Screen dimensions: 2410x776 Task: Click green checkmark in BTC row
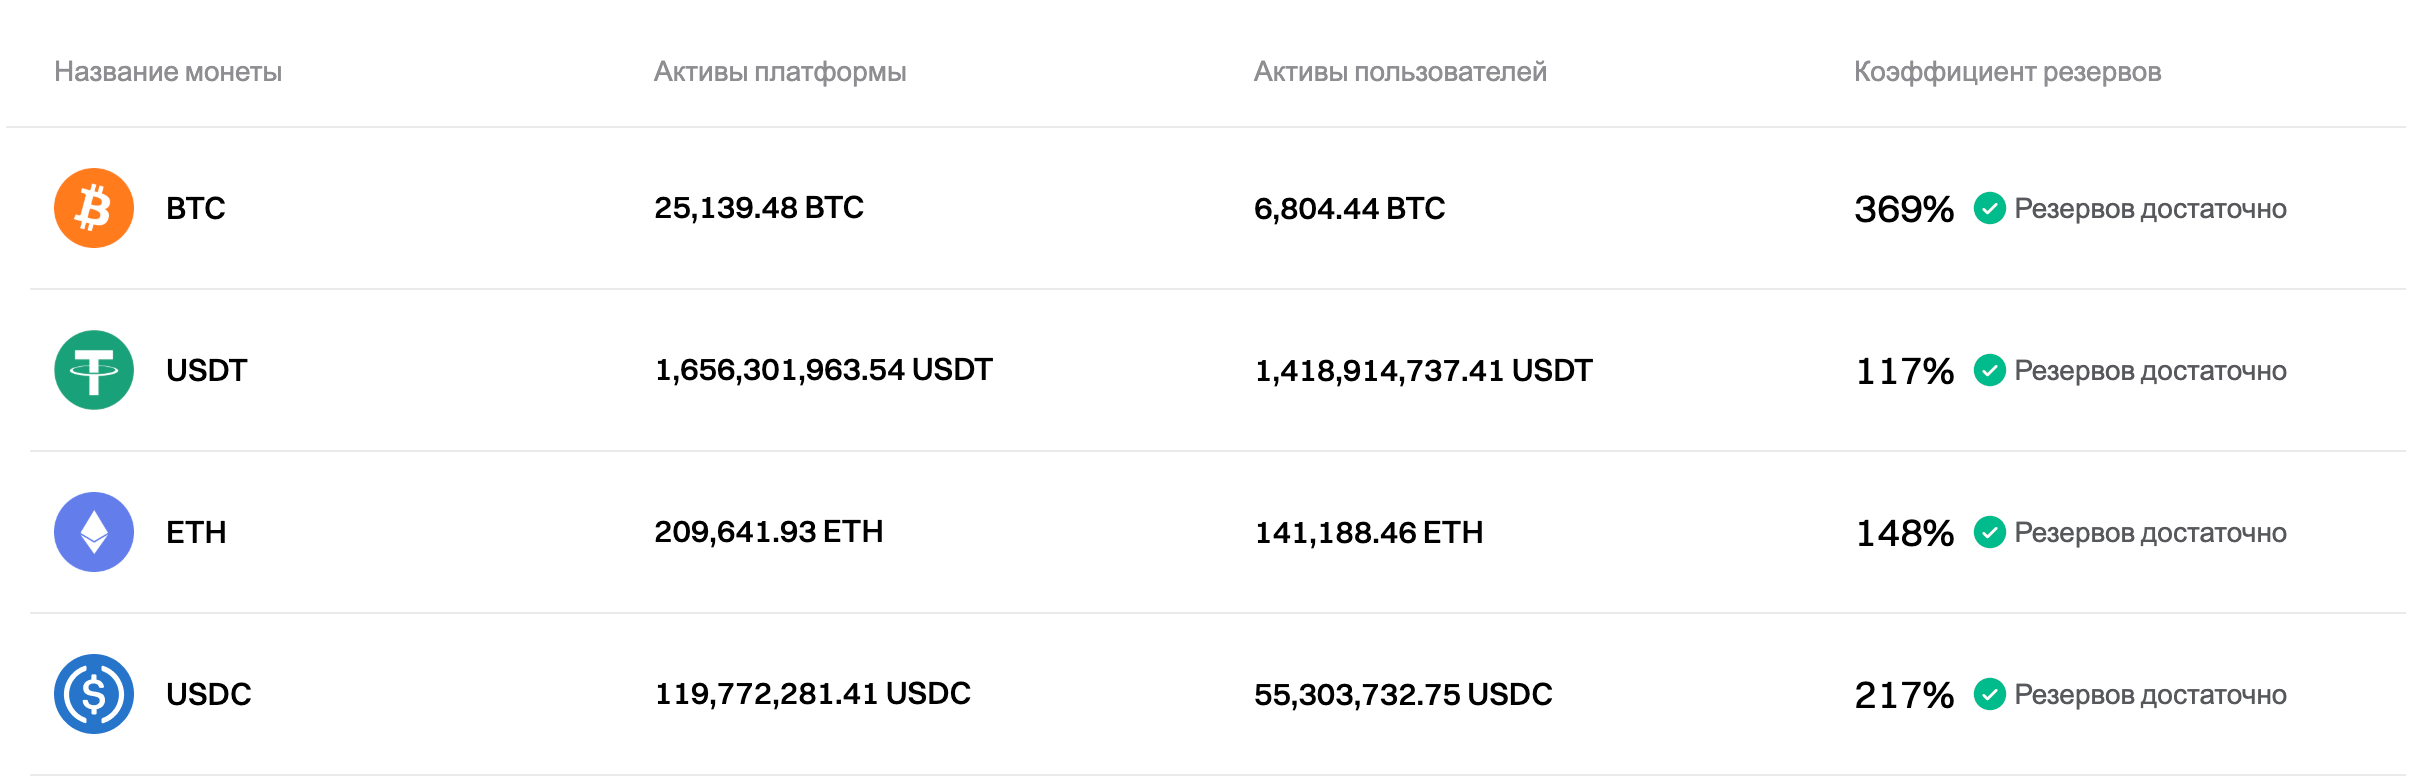1989,208
